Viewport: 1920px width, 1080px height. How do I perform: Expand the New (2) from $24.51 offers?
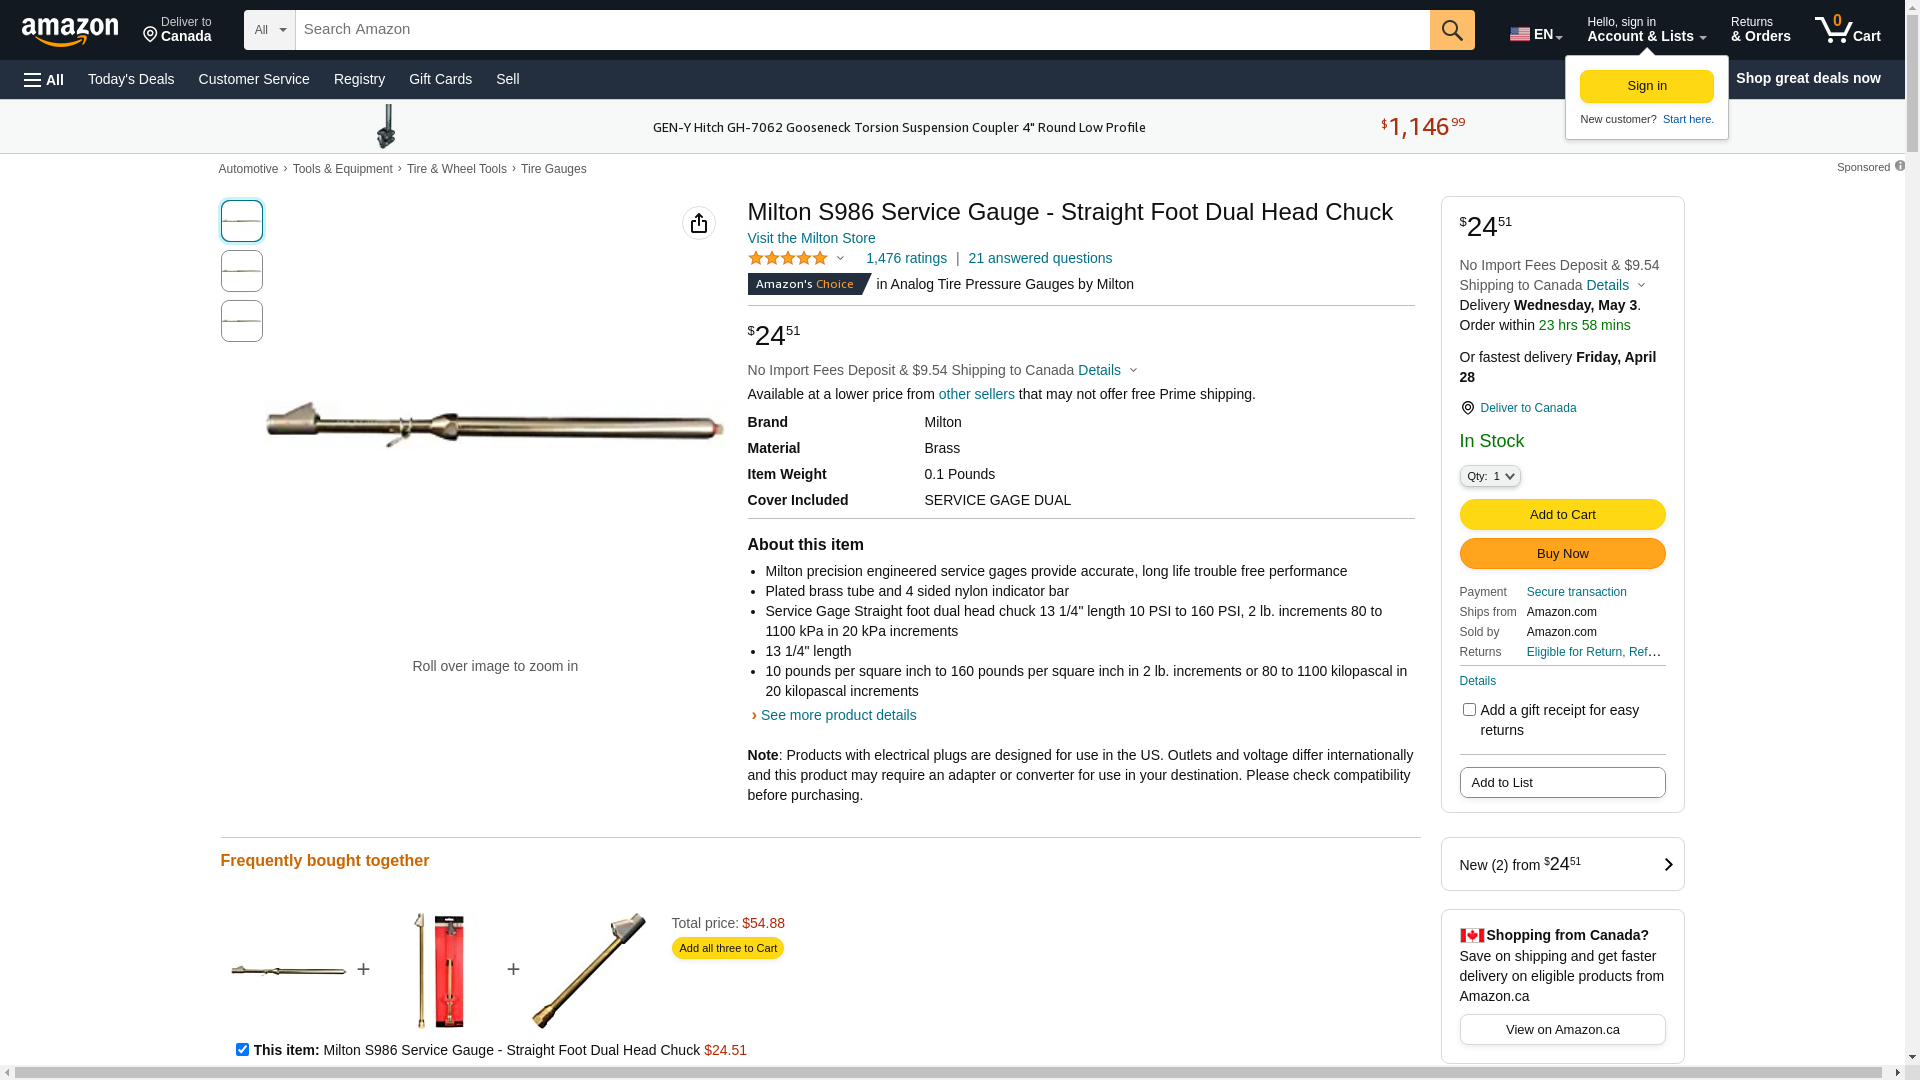1562,864
